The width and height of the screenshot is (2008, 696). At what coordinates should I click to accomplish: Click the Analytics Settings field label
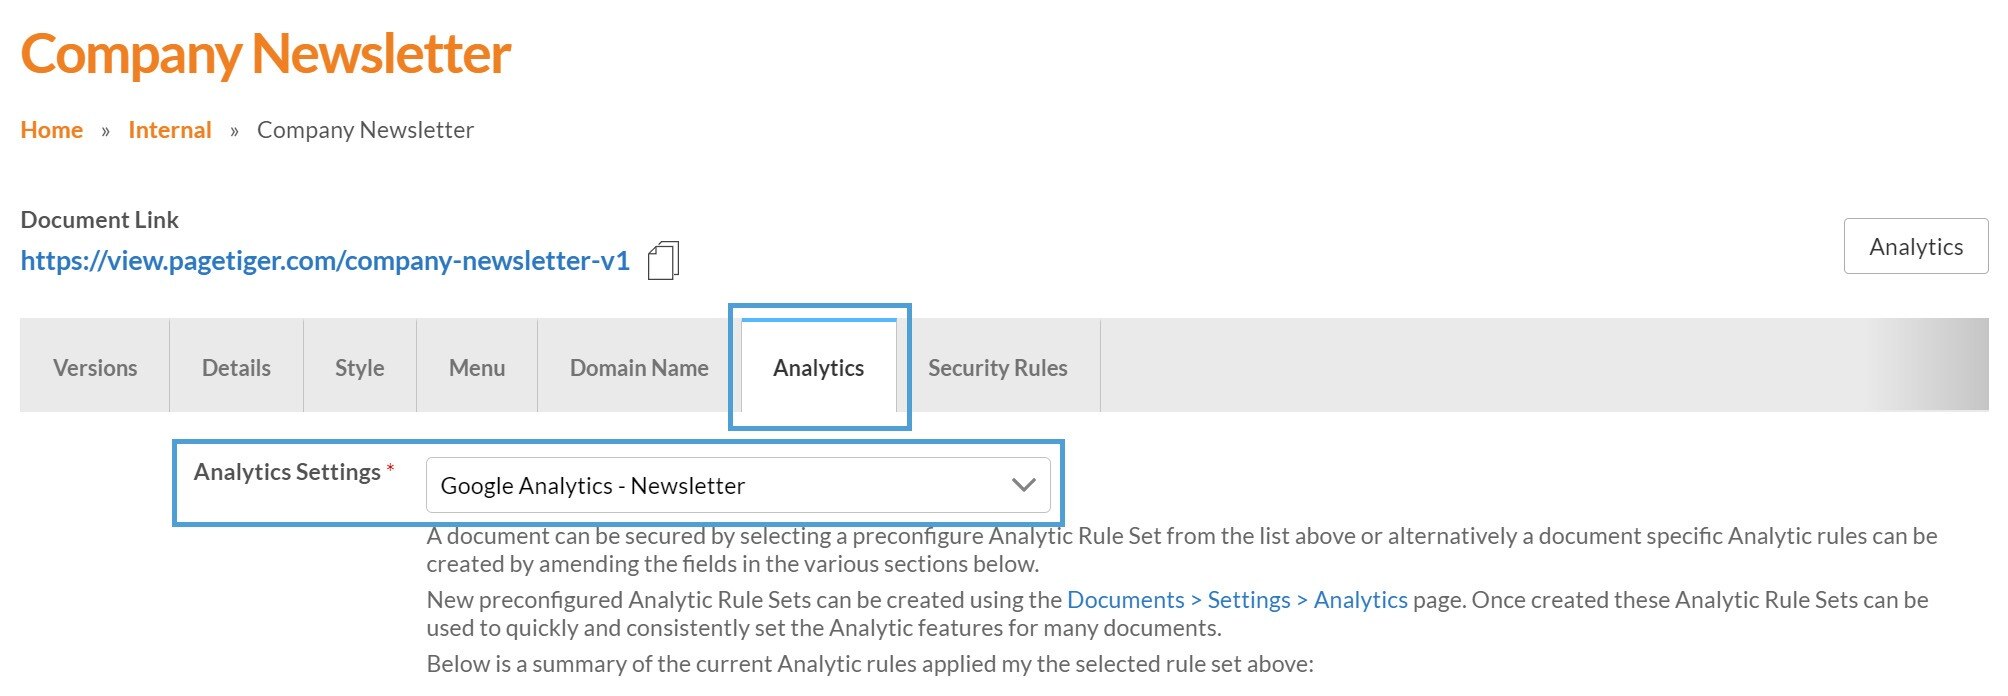[x=287, y=472]
